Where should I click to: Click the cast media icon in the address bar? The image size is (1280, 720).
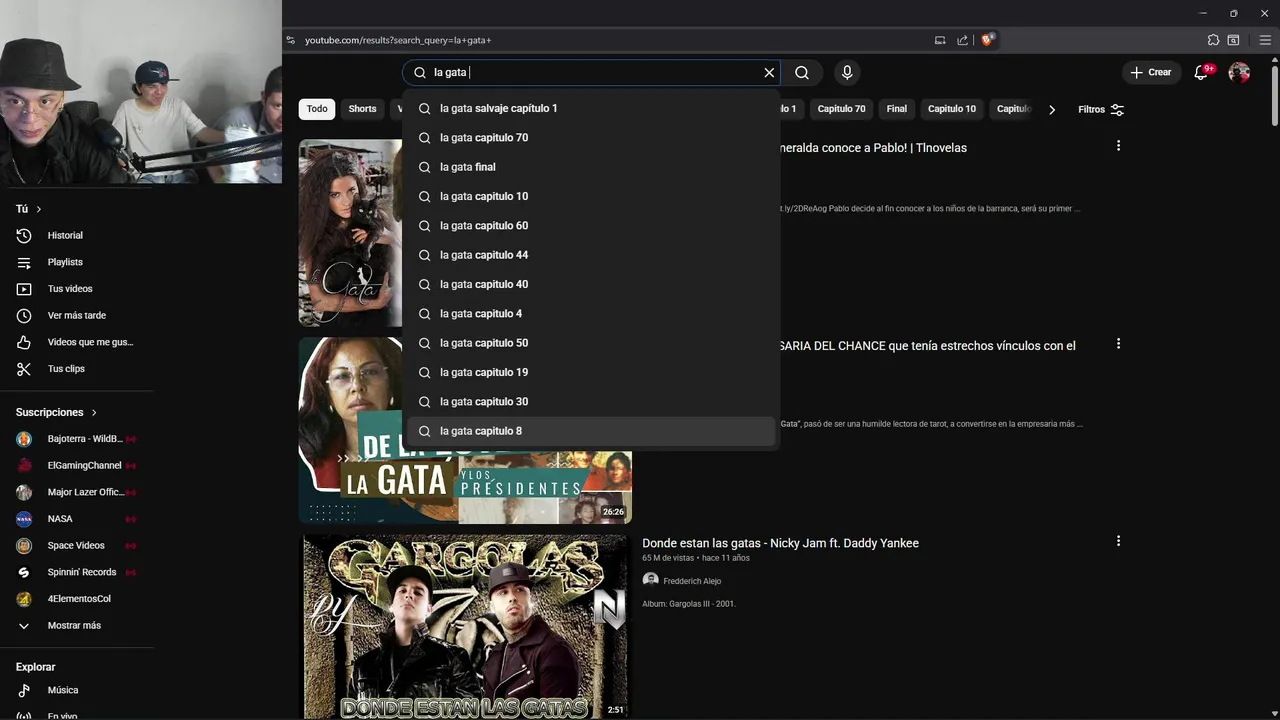pos(940,40)
